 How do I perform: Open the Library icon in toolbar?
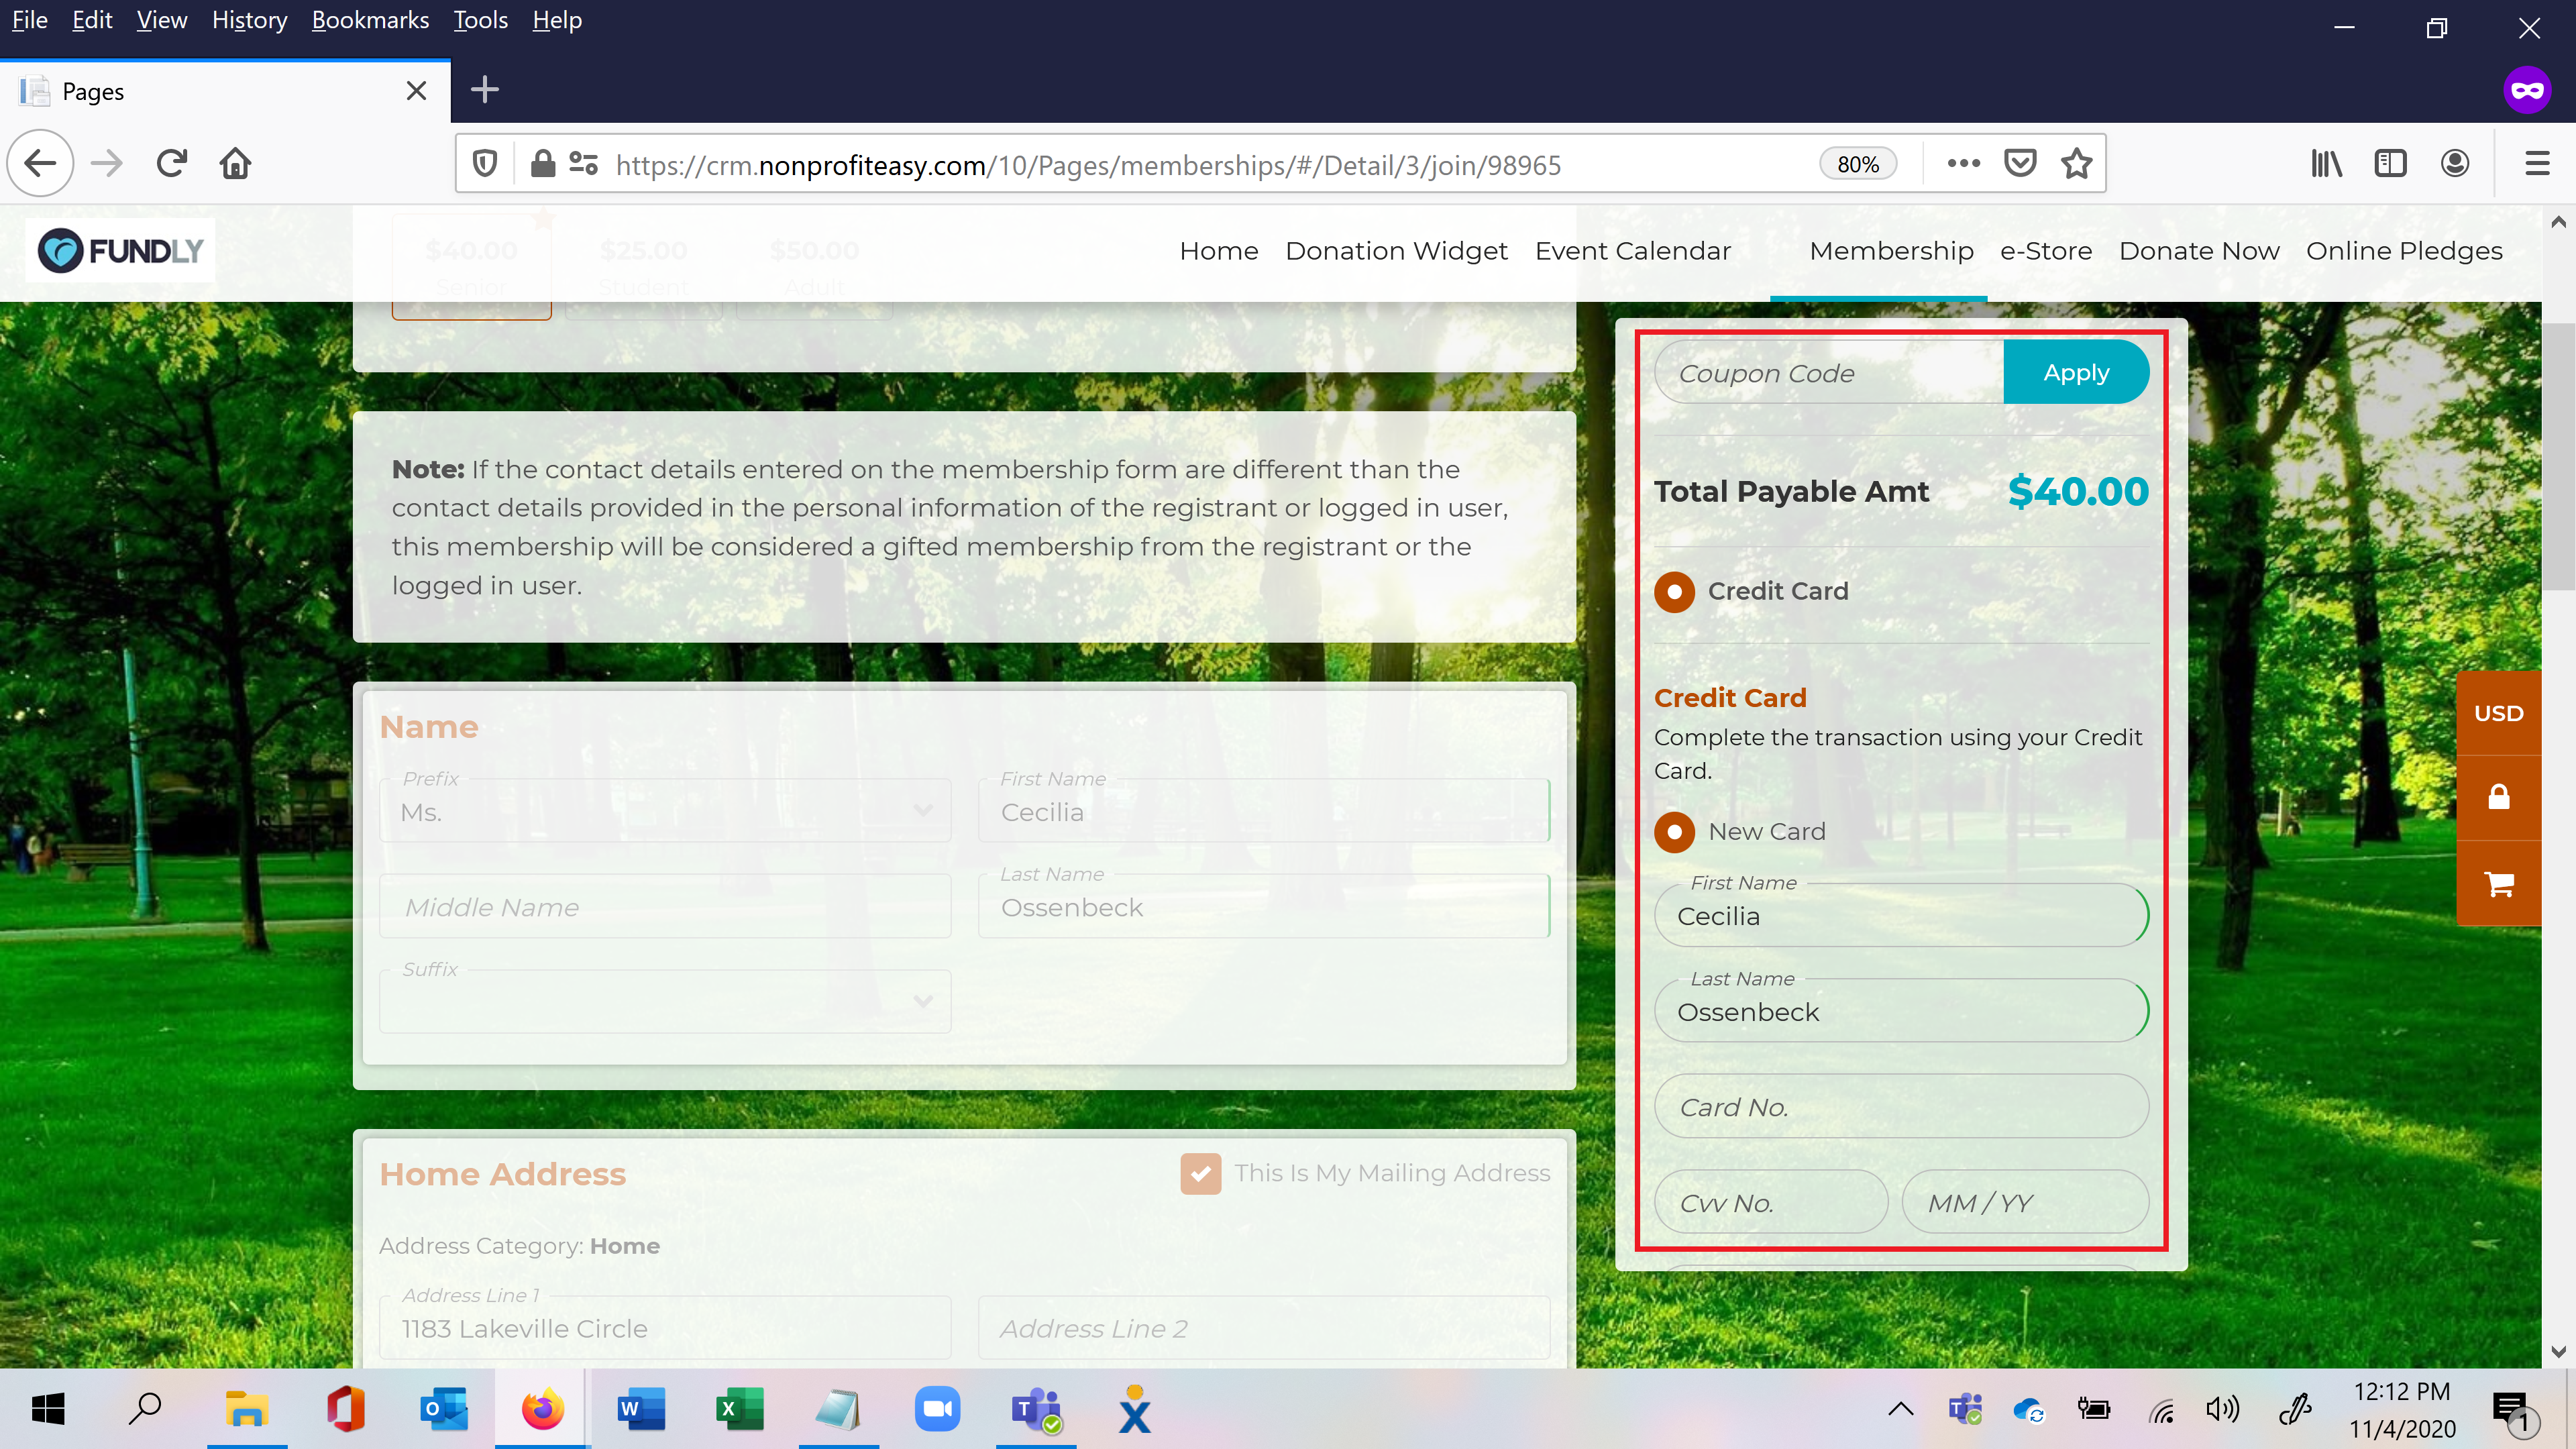[x=2326, y=163]
